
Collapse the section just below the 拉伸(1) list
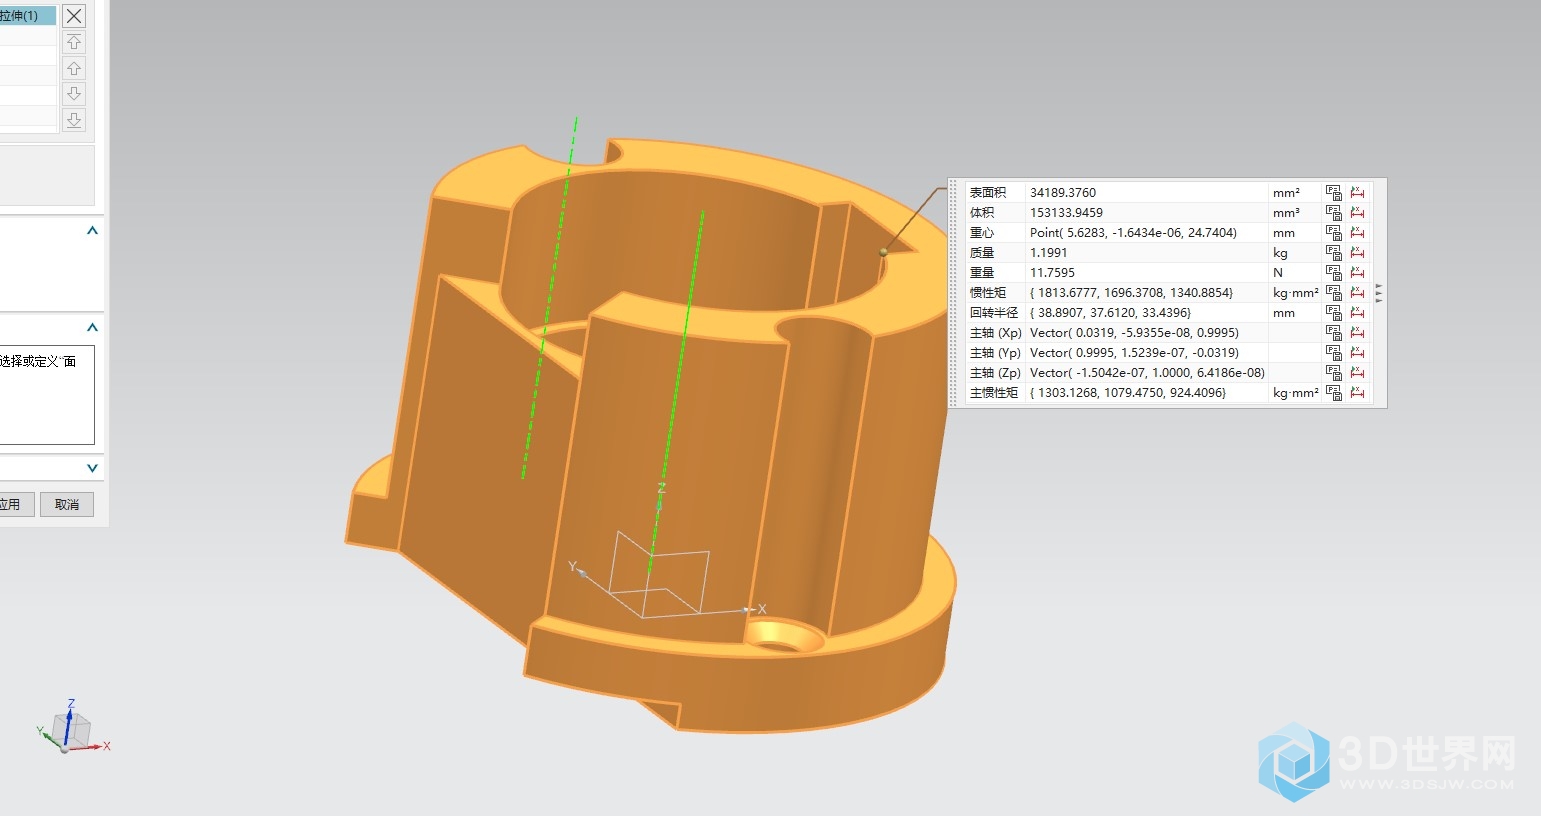92,230
